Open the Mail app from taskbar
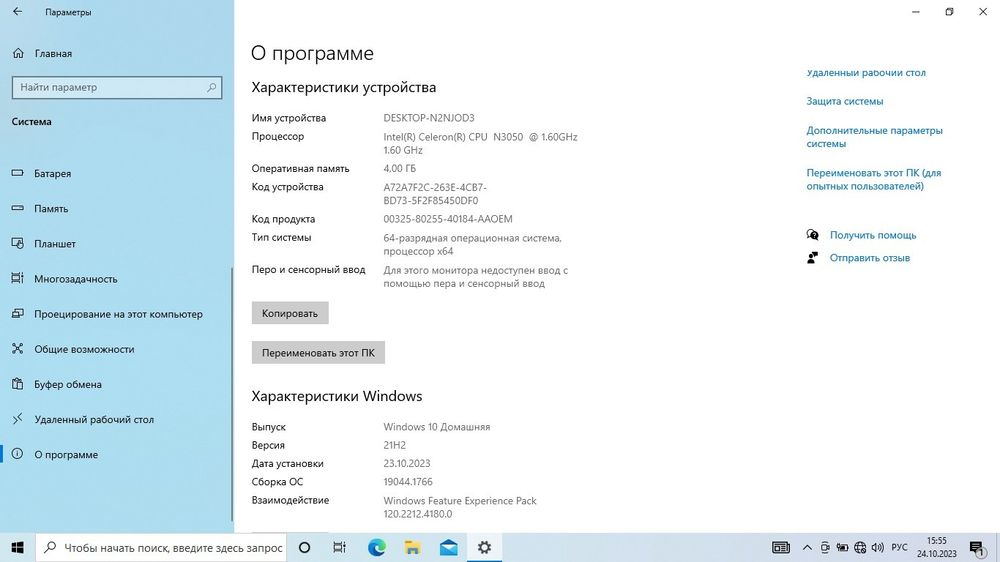Viewport: 1000px width, 562px height. (448, 547)
